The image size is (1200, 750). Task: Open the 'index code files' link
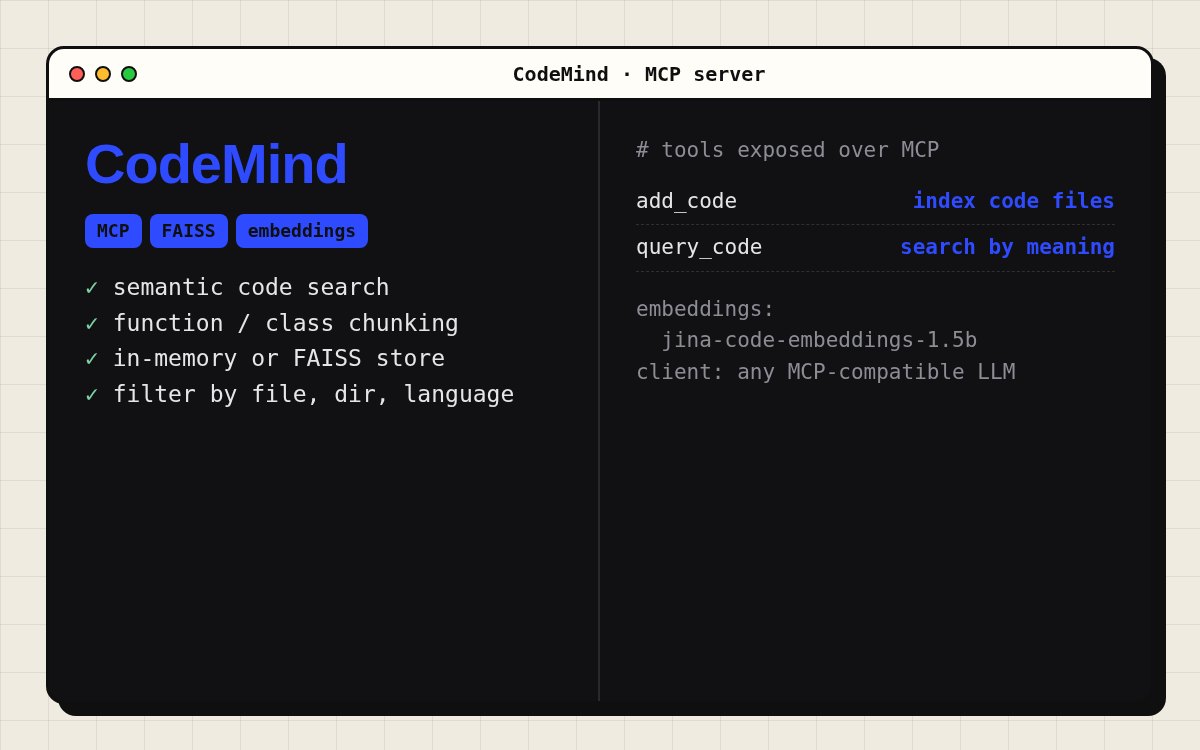click(x=1014, y=201)
